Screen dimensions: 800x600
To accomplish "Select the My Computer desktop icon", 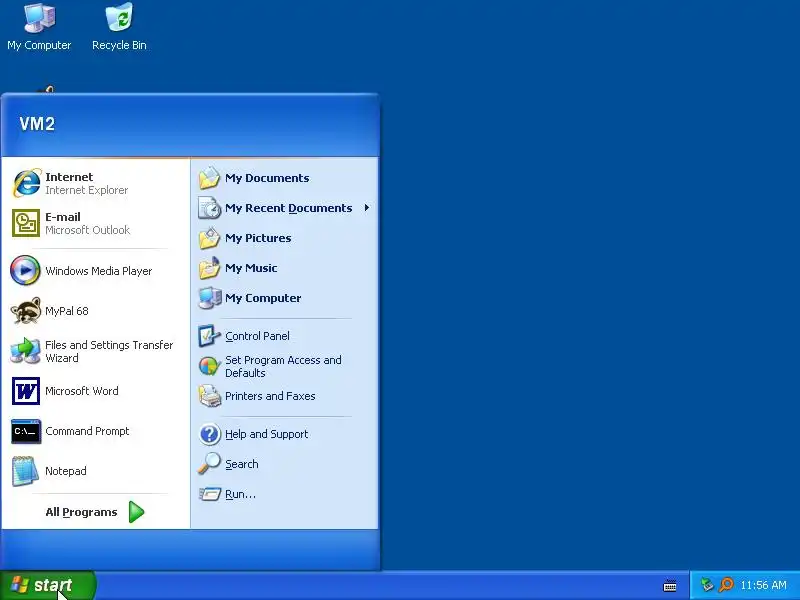I will click(39, 17).
